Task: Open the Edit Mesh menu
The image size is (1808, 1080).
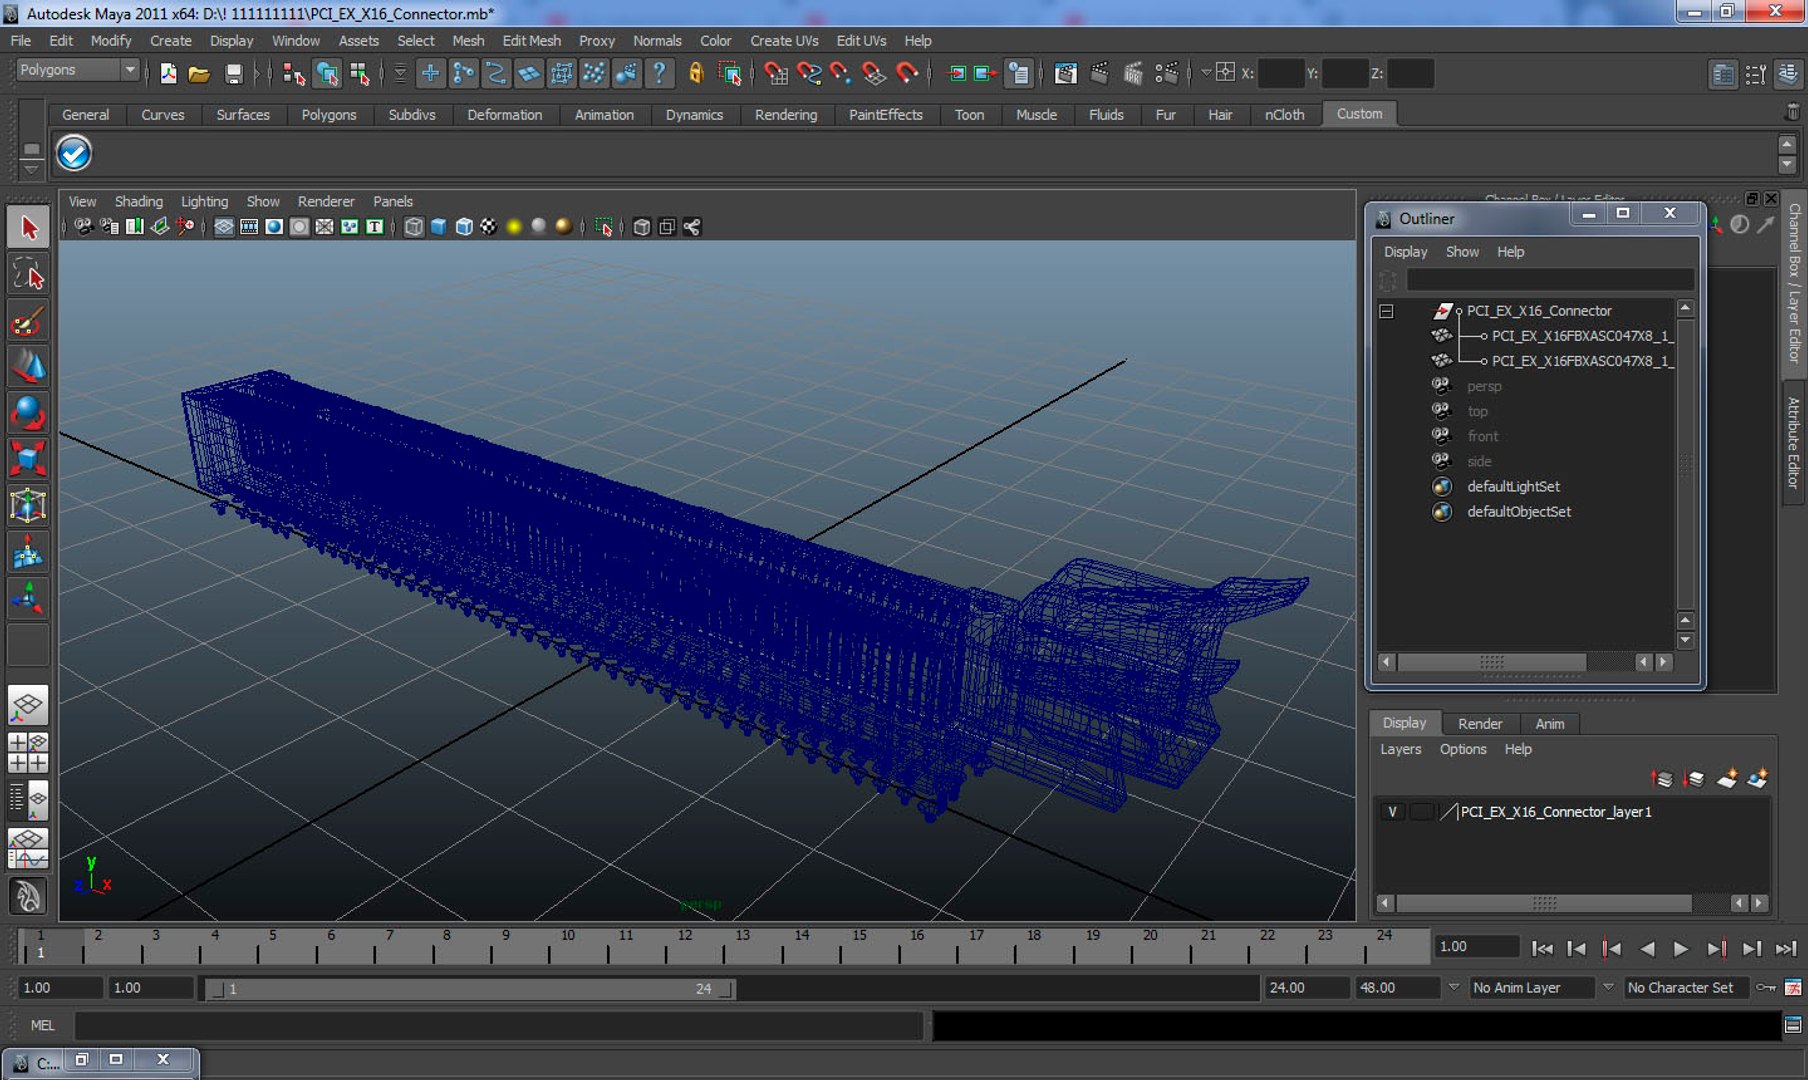Action: tap(531, 40)
